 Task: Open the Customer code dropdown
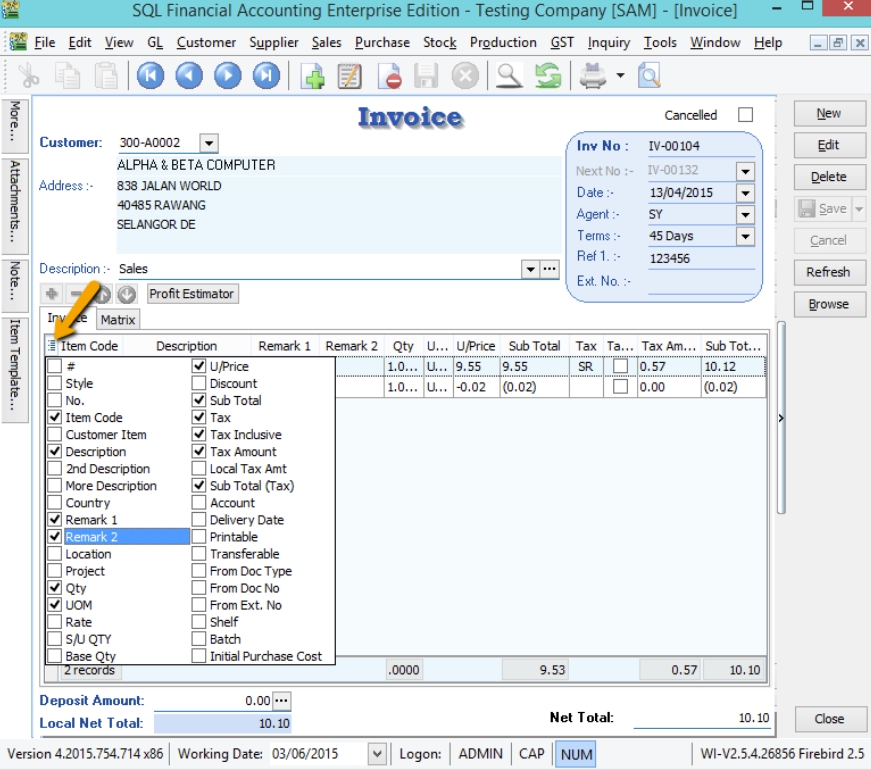pos(208,143)
